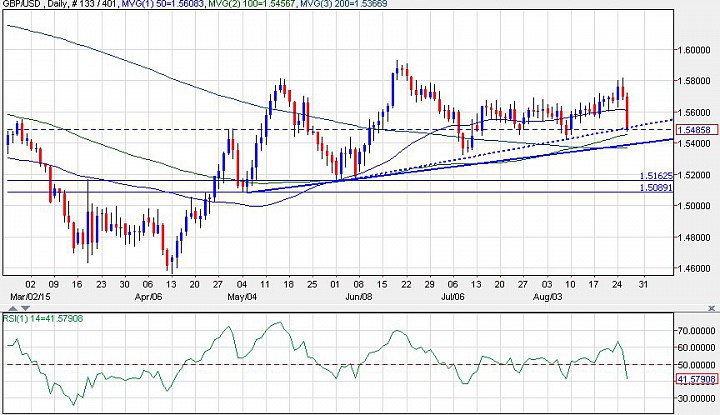Click the 1.60000 price axis label
Viewport: 720px width, 415px height.
696,50
